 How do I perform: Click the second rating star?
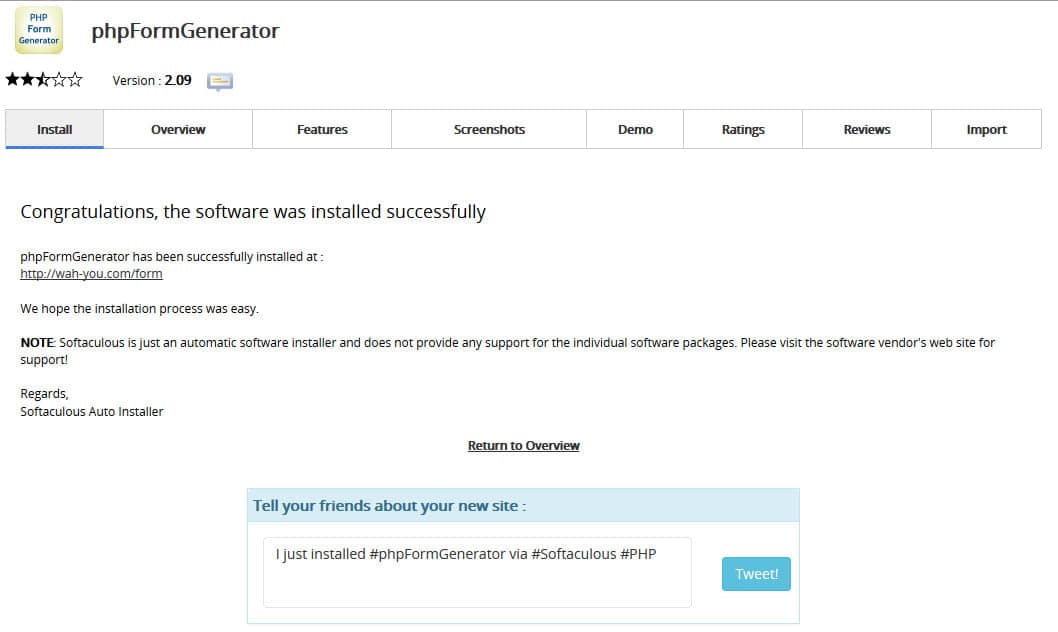pos(28,80)
